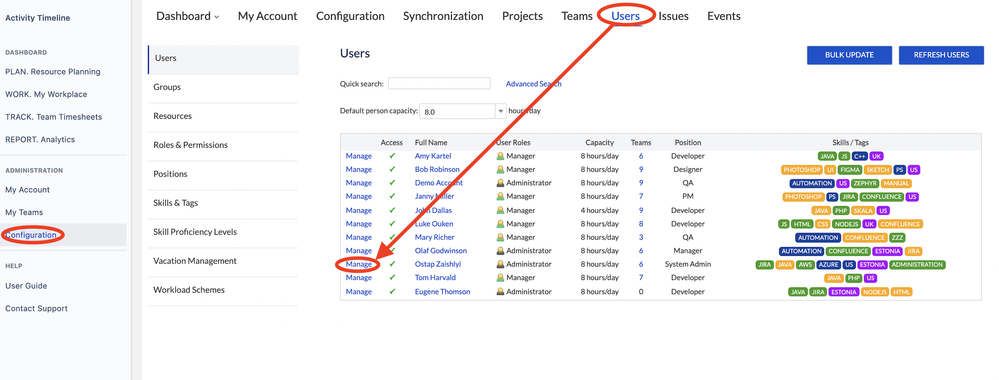This screenshot has width=999, height=380.
Task: Click the Manager role icon for Bob Robinson
Action: 500,170
